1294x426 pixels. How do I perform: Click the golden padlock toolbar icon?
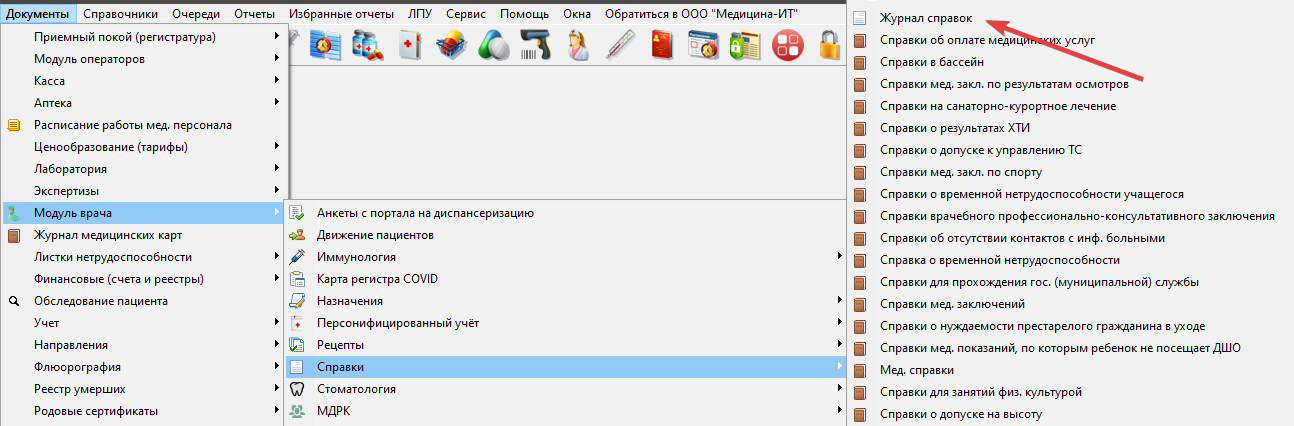(x=831, y=46)
